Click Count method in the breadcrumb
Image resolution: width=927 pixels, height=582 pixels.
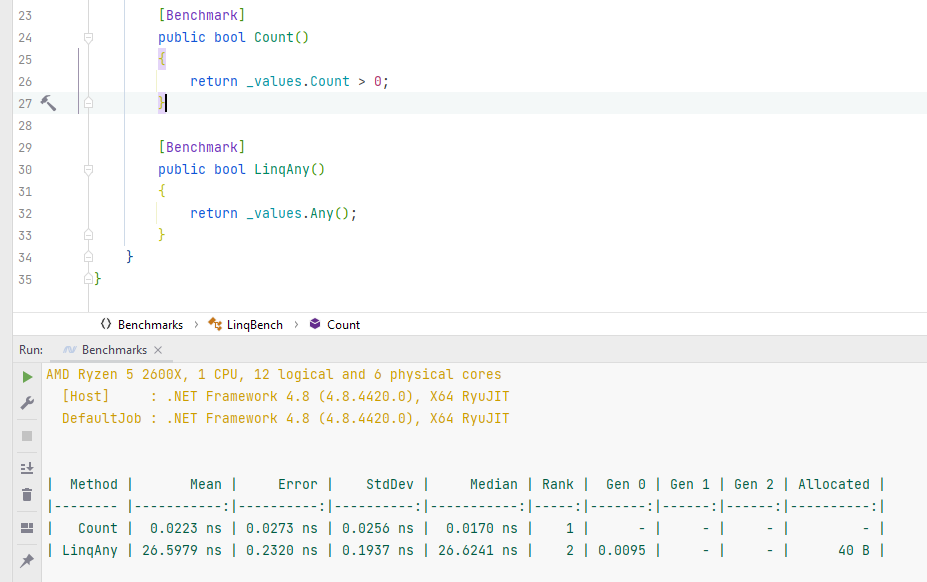[343, 325]
